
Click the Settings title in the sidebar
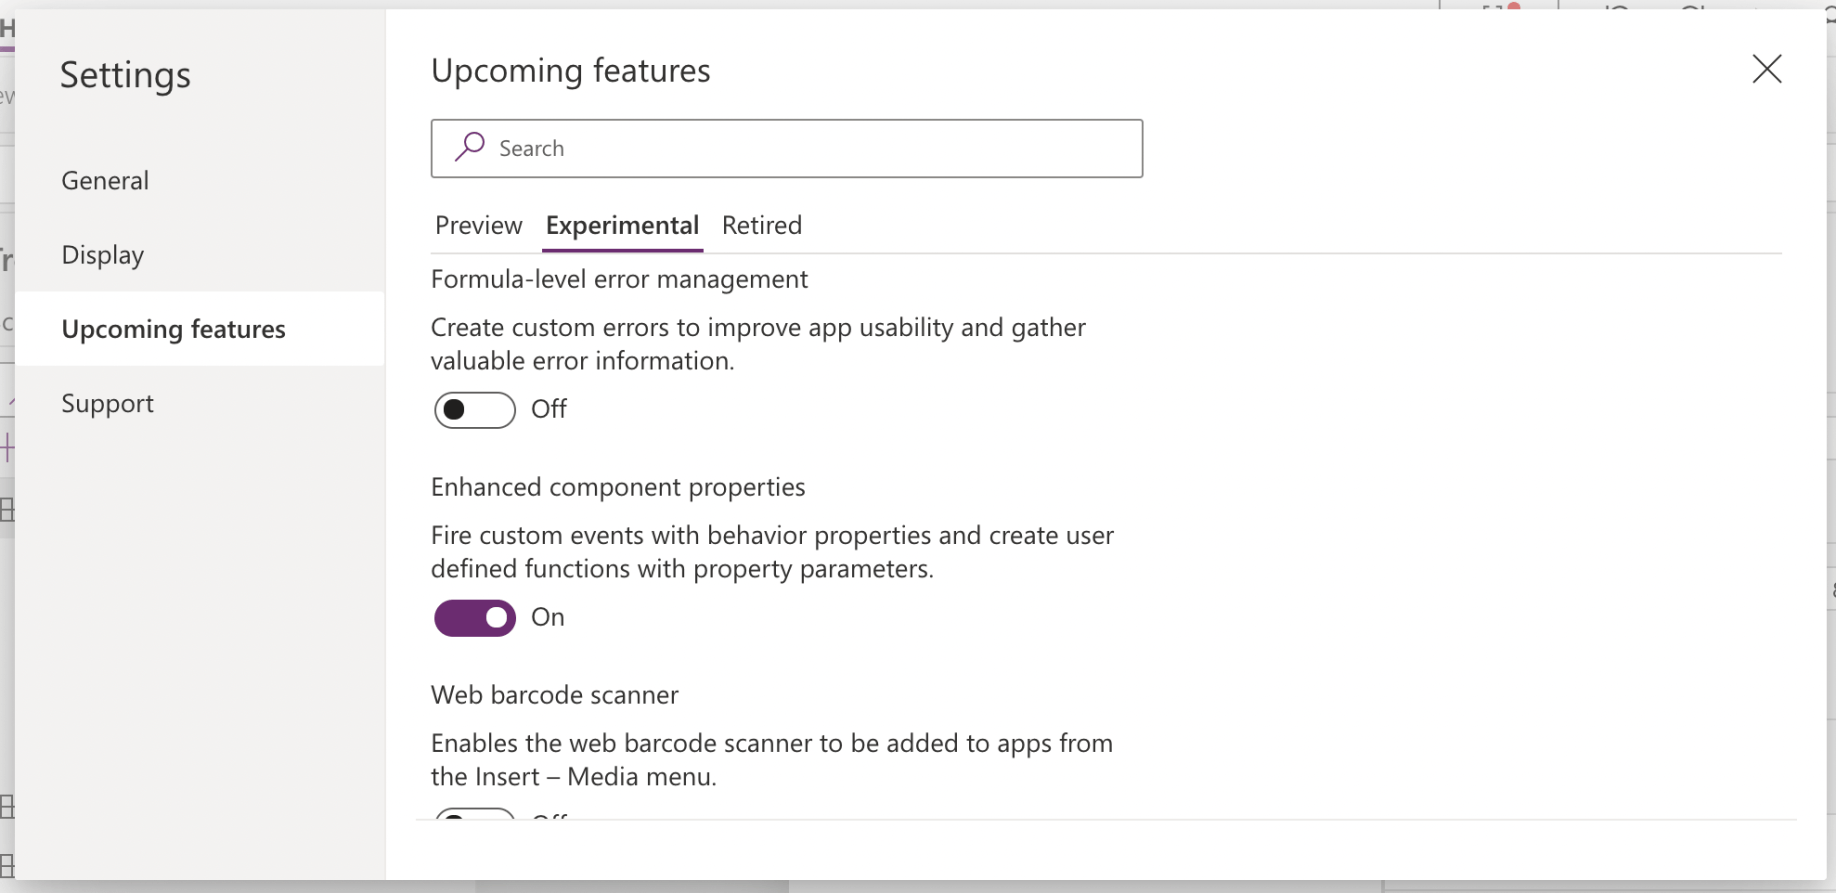point(125,75)
